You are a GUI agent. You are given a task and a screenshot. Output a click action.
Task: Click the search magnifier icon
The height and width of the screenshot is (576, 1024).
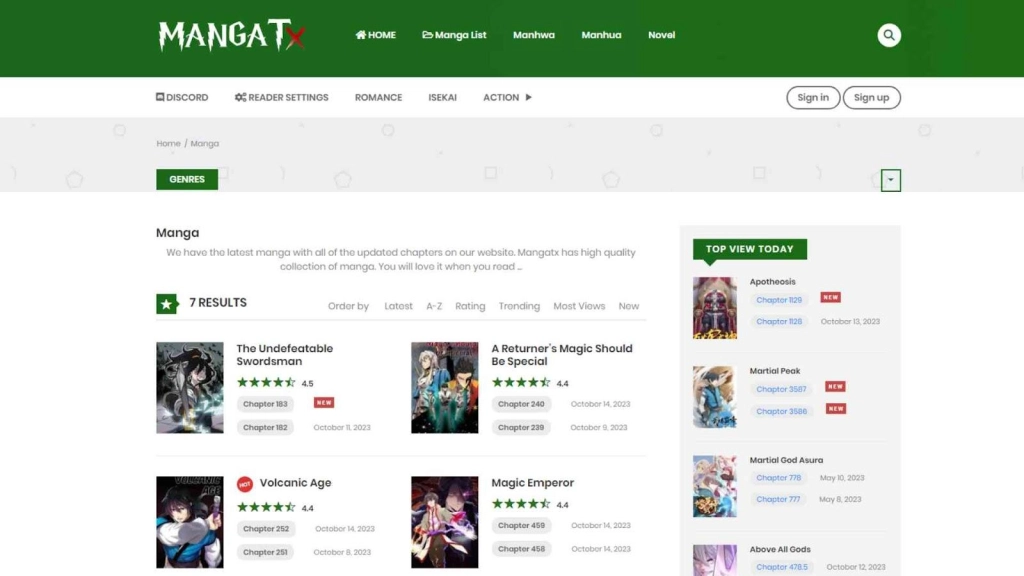pyautogui.click(x=888, y=36)
